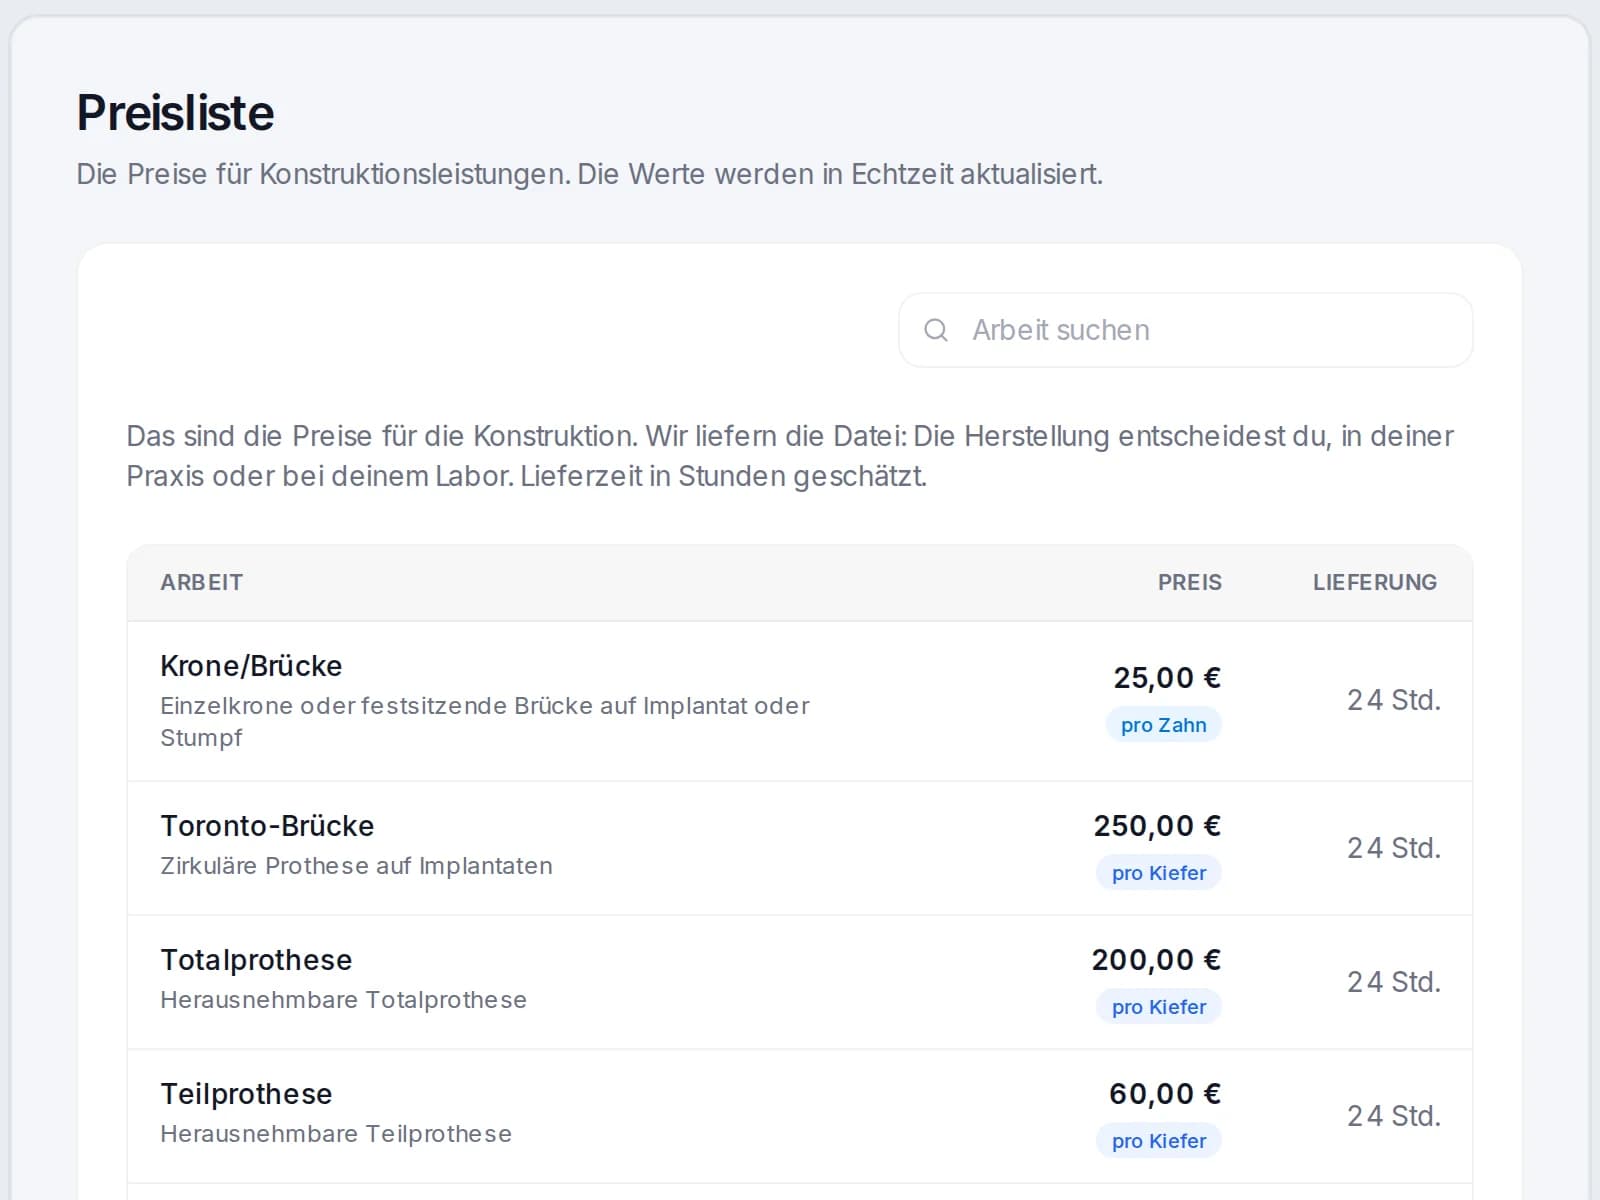This screenshot has height=1200, width=1600.
Task: Click the 25,00 € price
Action: click(1167, 678)
